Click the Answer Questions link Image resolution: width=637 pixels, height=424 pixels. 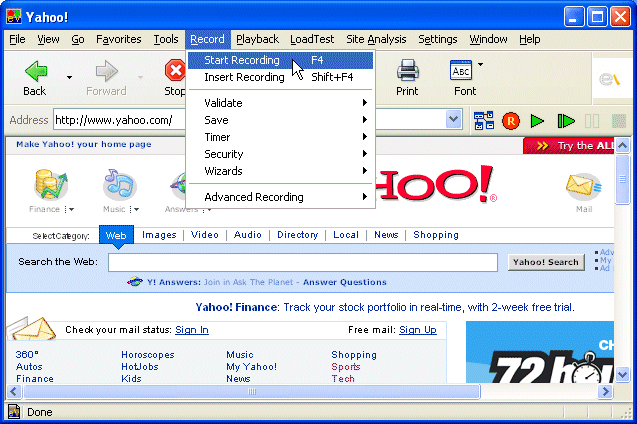pos(344,282)
